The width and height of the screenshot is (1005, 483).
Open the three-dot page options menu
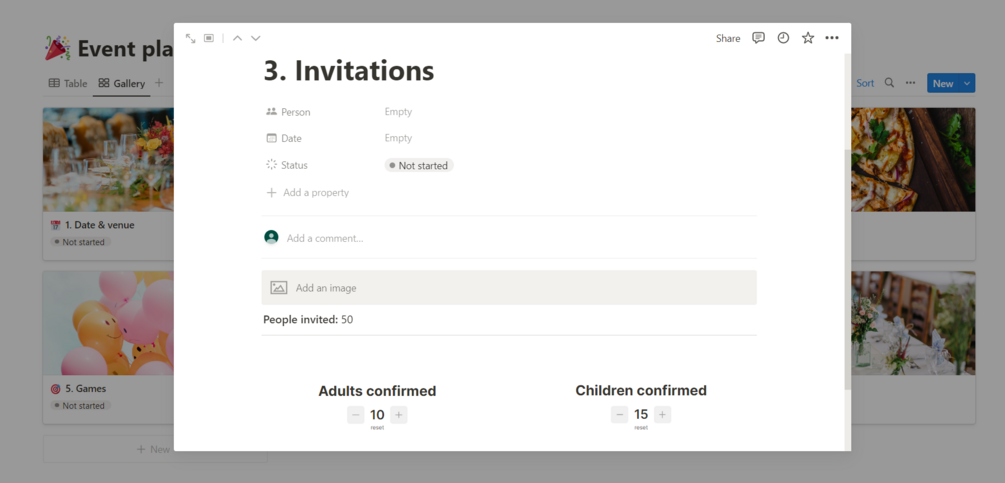coord(832,38)
